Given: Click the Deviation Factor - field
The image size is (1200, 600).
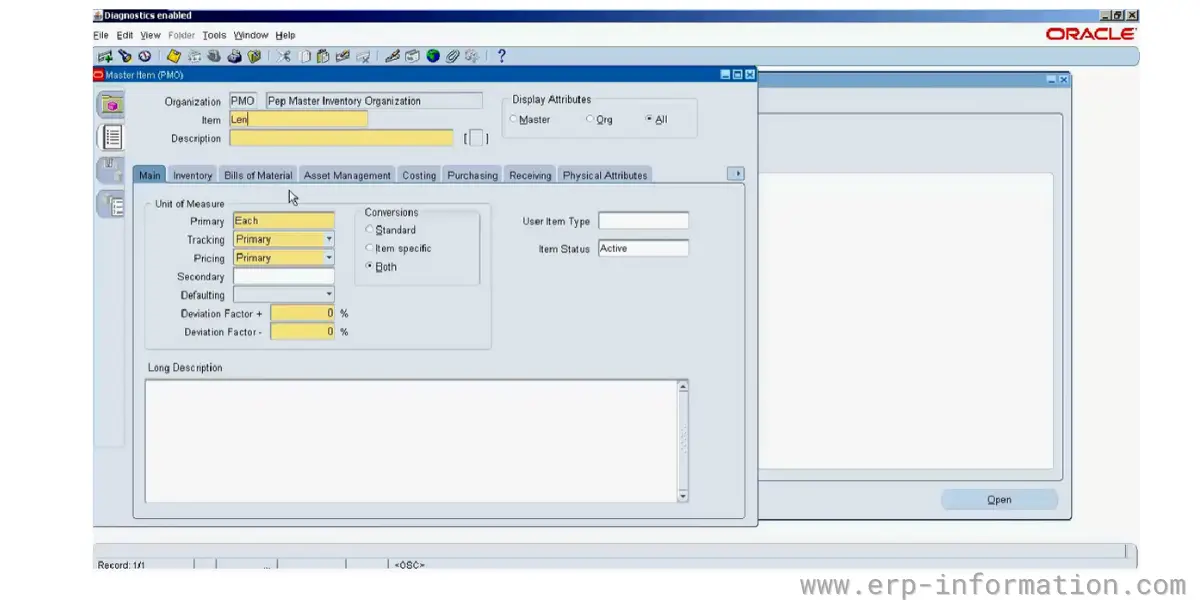Looking at the screenshot, I should (x=303, y=332).
